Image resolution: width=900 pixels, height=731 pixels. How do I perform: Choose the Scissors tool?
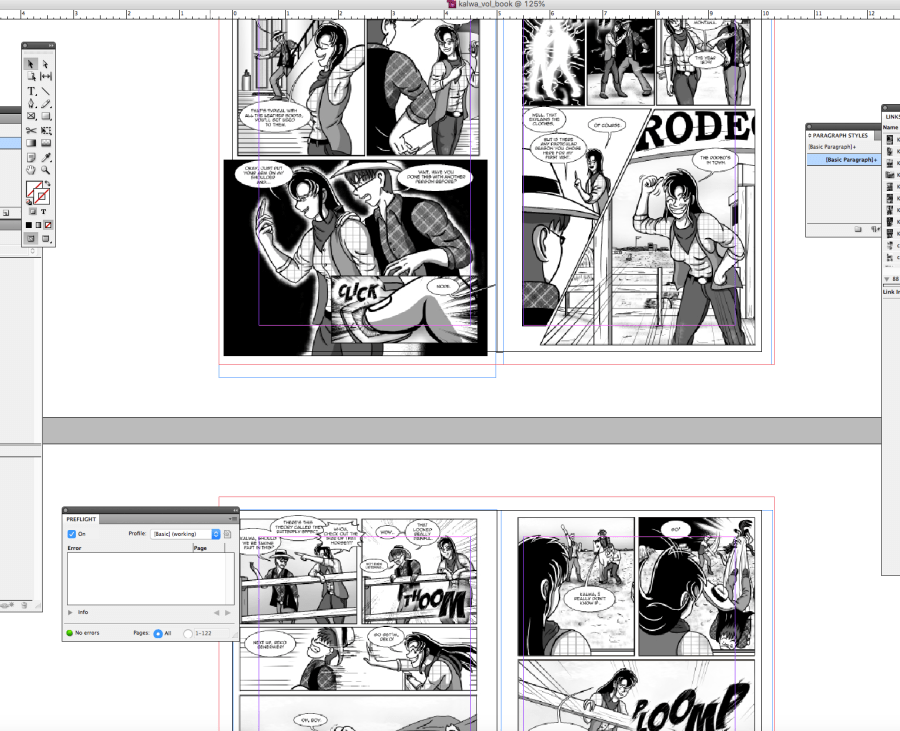pyautogui.click(x=32, y=130)
